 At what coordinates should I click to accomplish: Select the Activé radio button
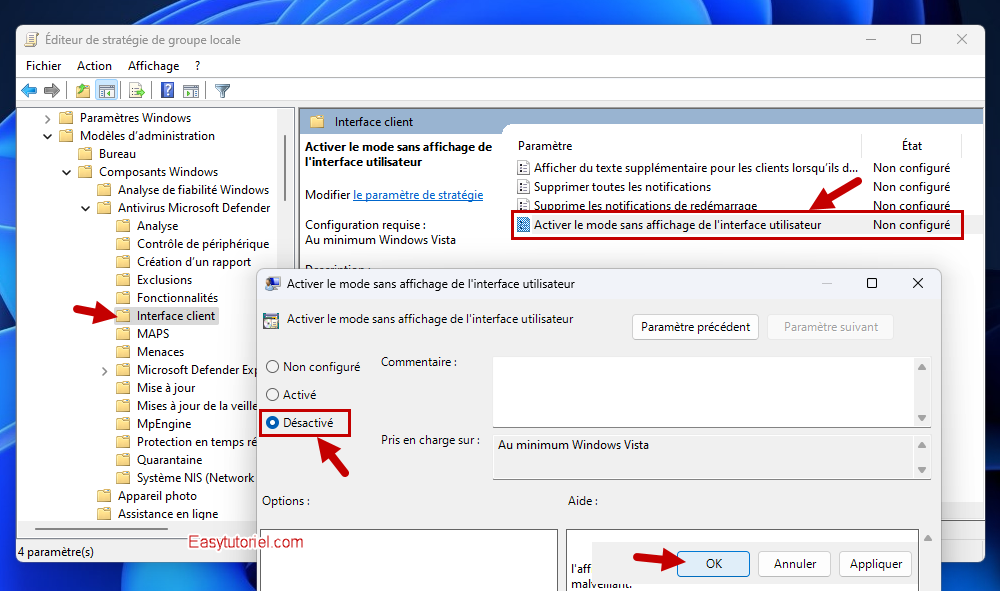click(x=272, y=395)
